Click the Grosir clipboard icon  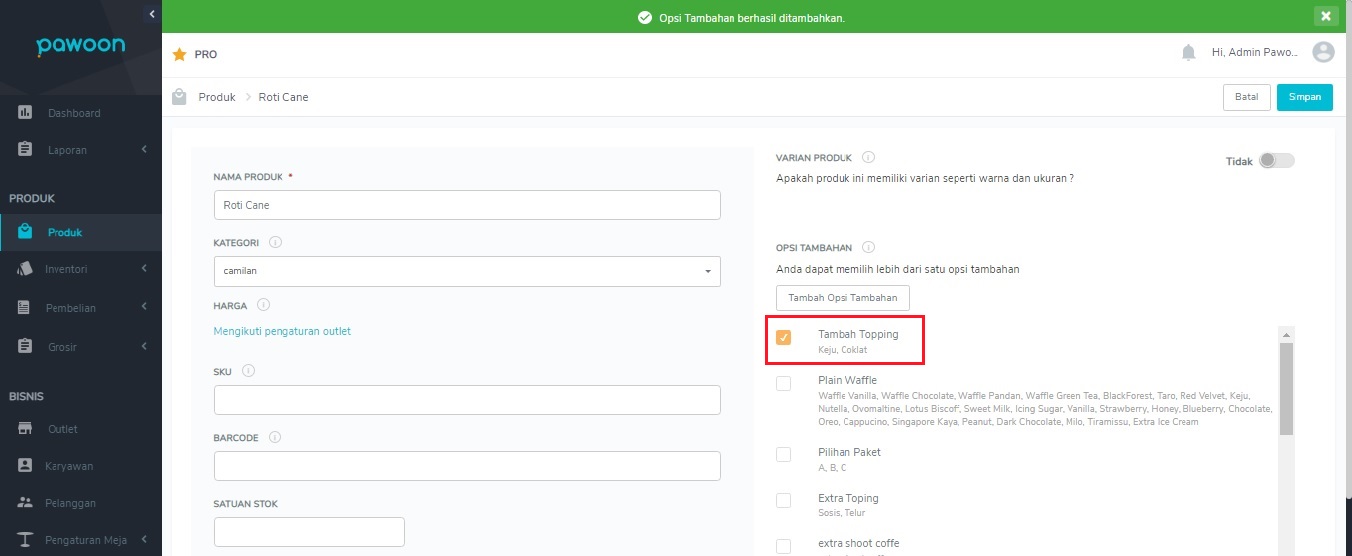click(x=25, y=347)
